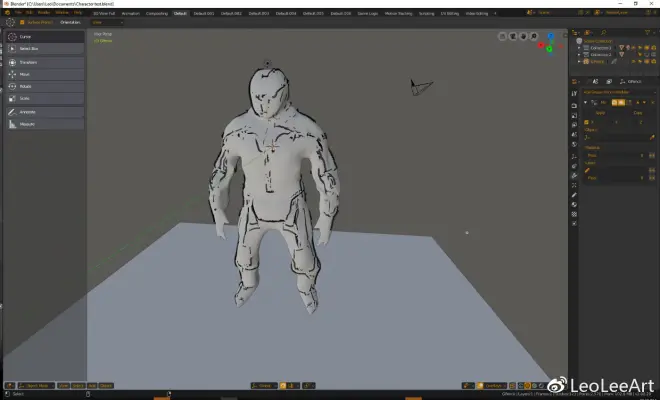Open the Render menu
The image size is (660, 400).
point(44,13)
